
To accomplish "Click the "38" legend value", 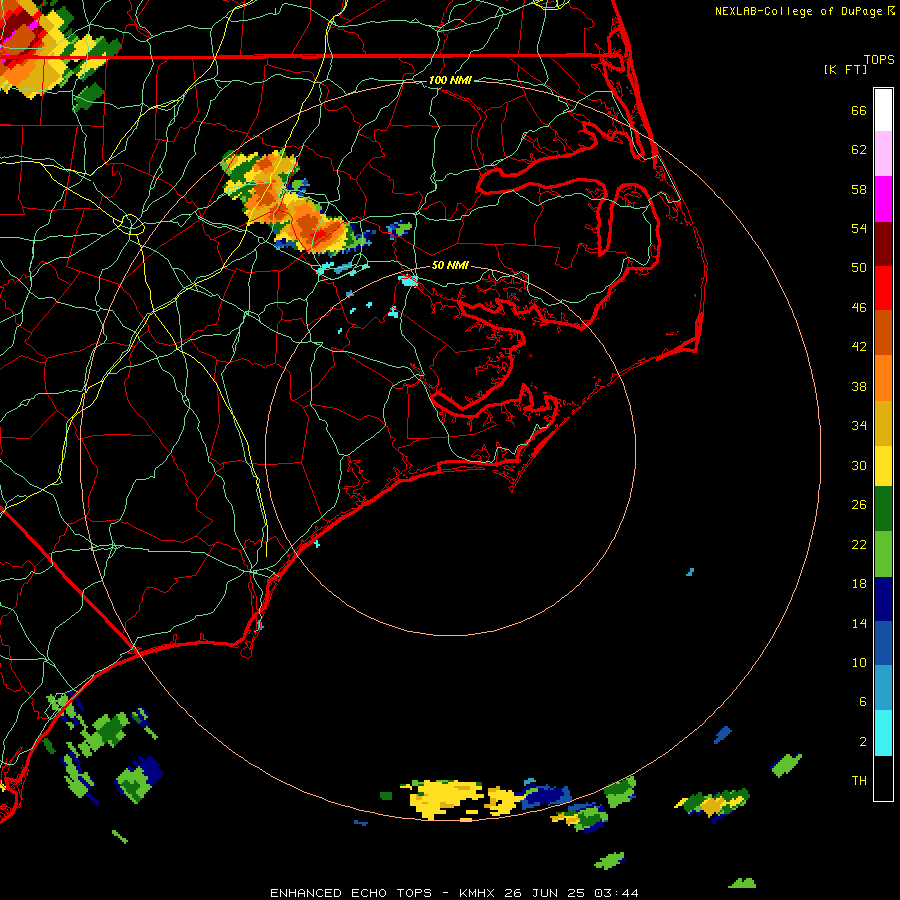I will [859, 386].
